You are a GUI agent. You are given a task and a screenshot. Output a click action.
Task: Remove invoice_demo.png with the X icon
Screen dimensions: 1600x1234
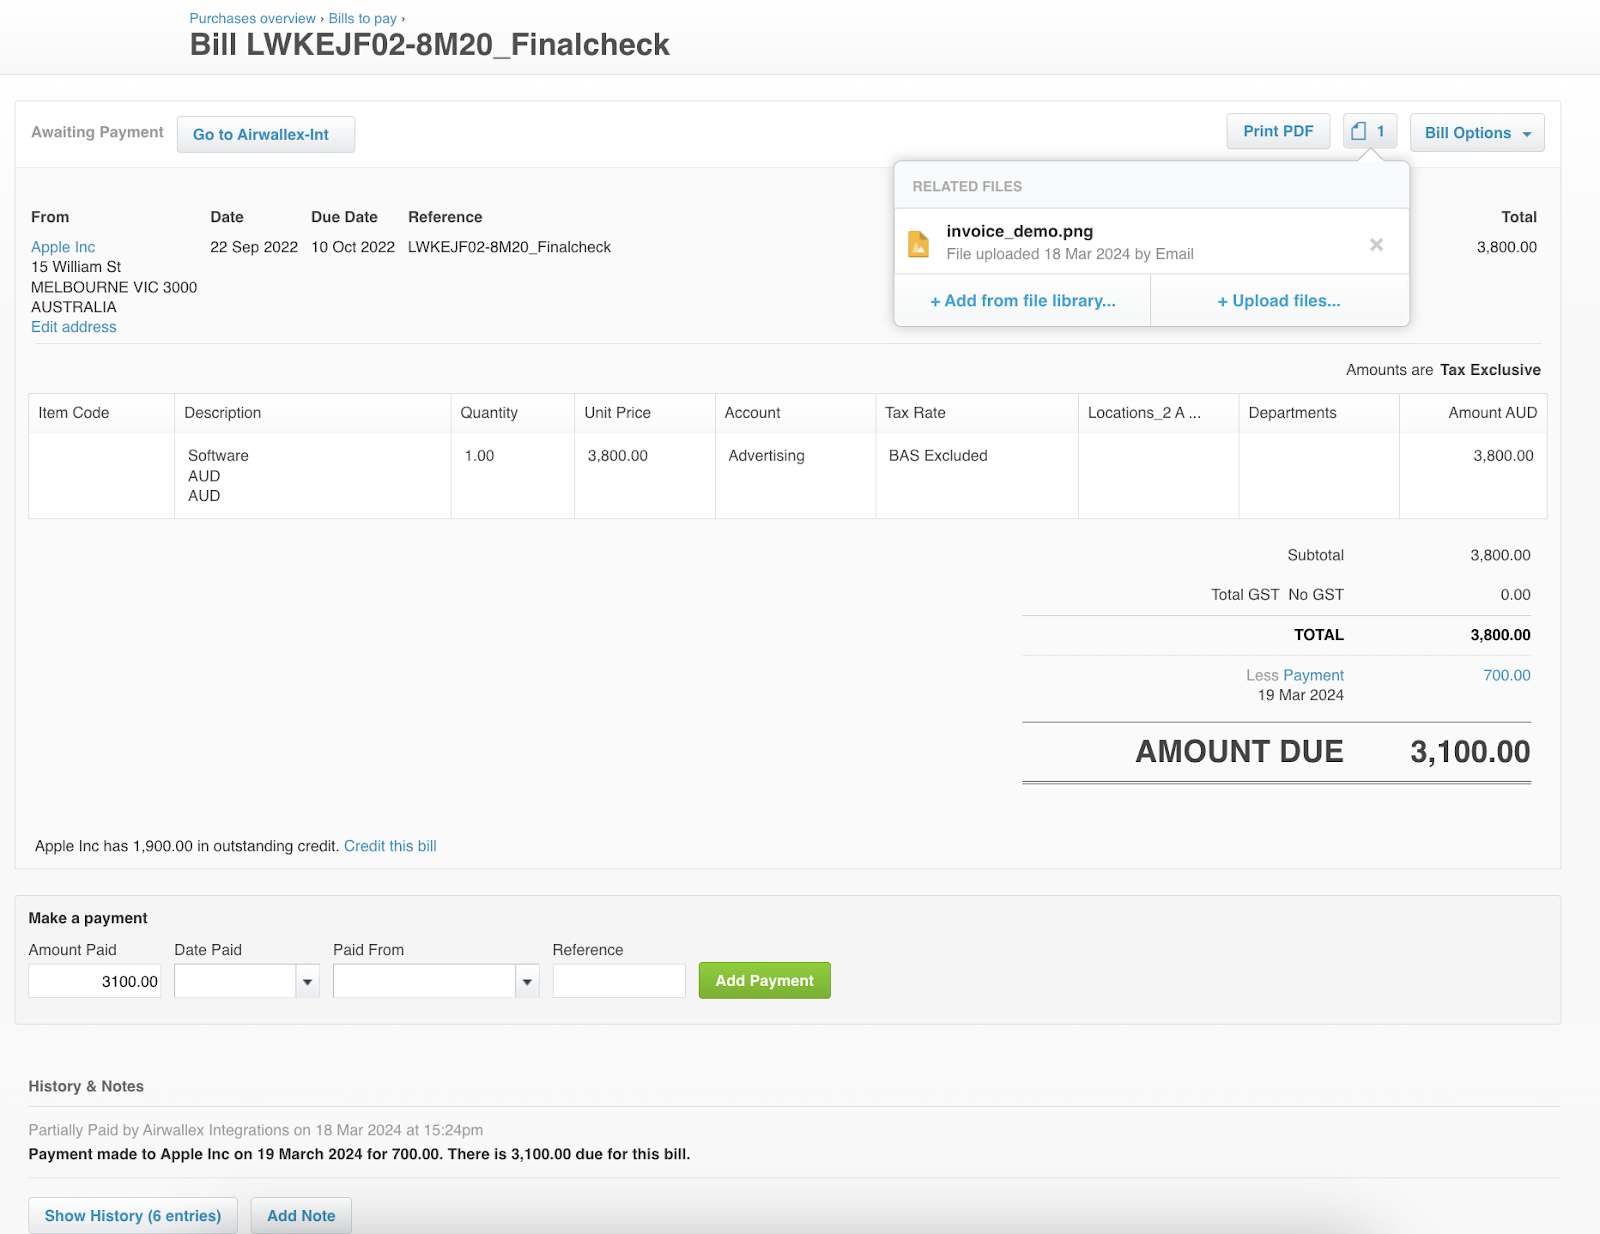[1376, 245]
